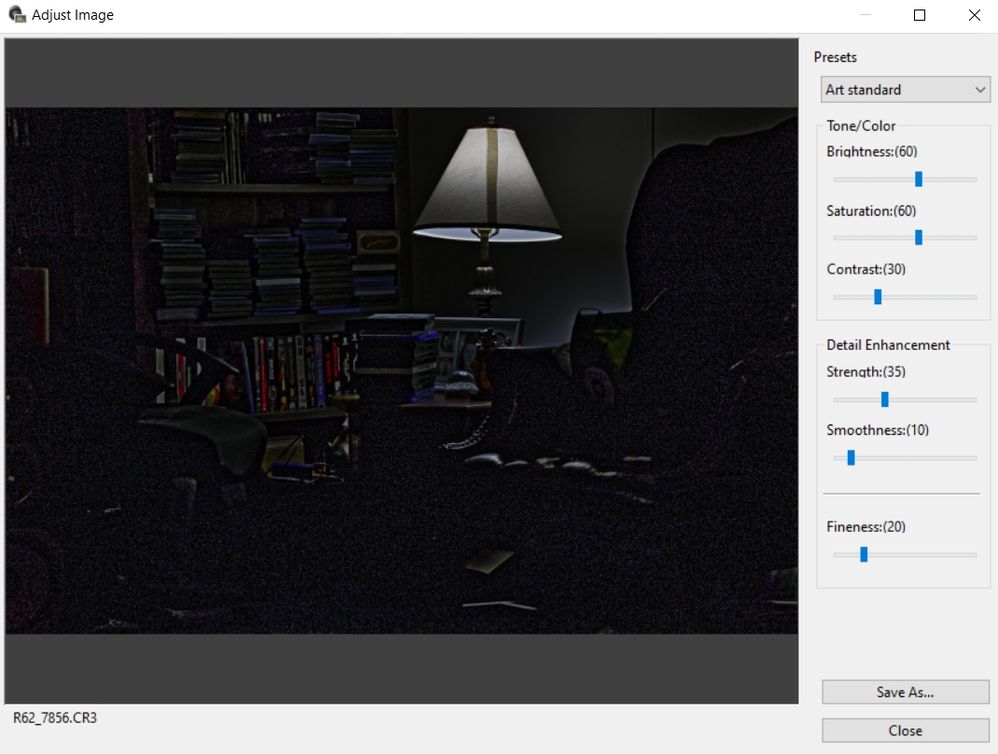Click the R62_7856.CR3 filename label
Screen dimensions: 998x754
(x=55, y=718)
